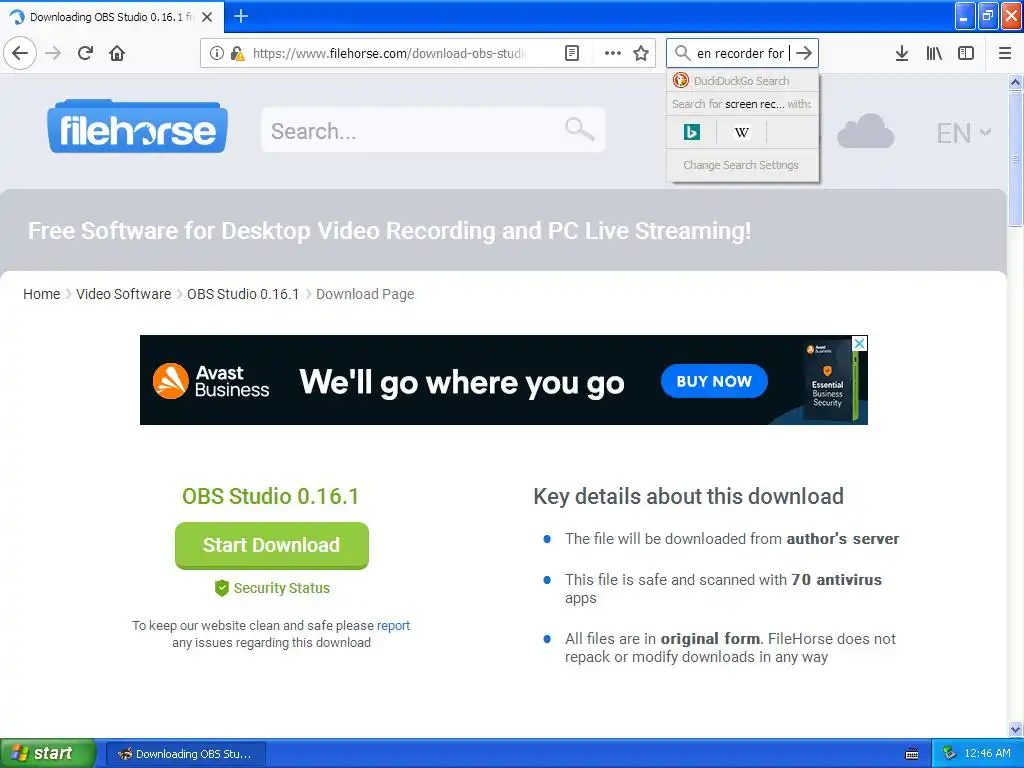The image size is (1024, 768).
Task: Close the Avast advertisement
Action: pyautogui.click(x=859, y=344)
